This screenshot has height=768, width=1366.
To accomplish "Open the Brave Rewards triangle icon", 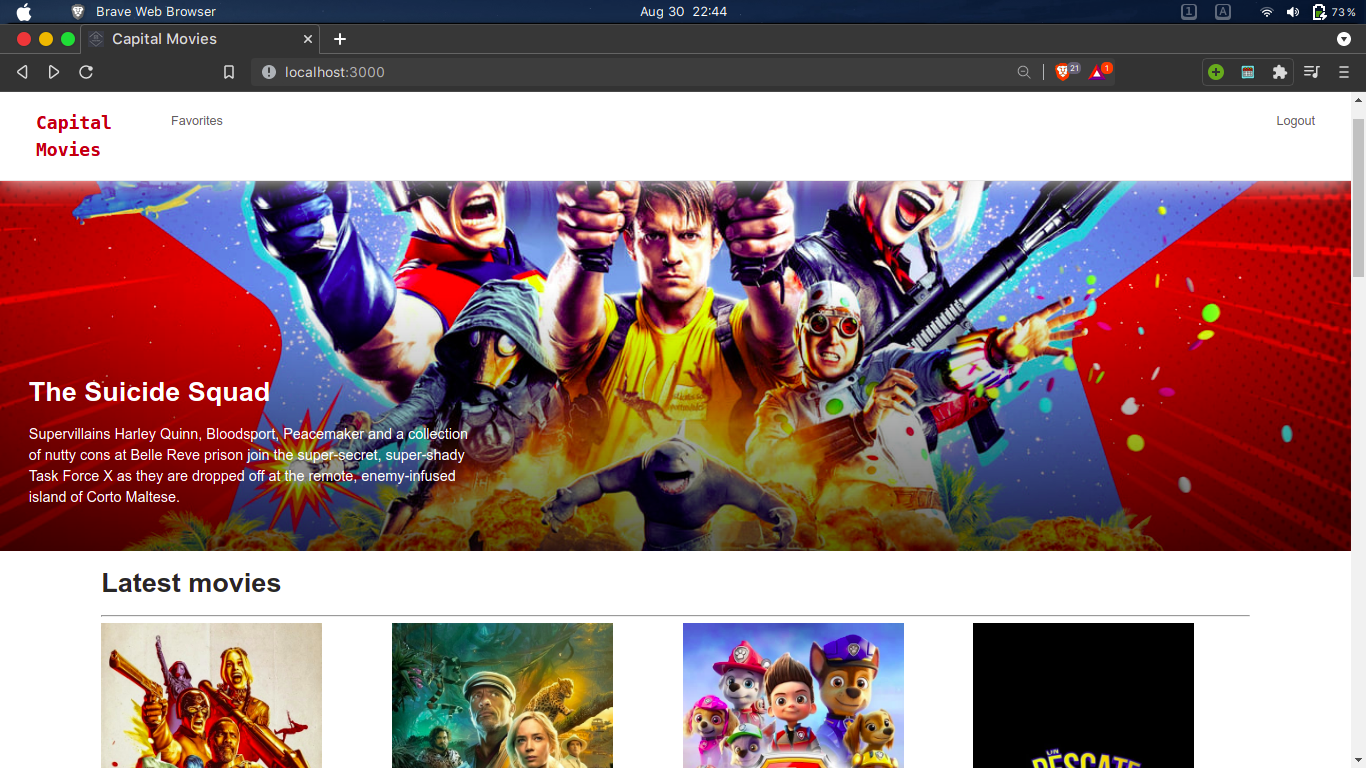I will pos(1098,72).
